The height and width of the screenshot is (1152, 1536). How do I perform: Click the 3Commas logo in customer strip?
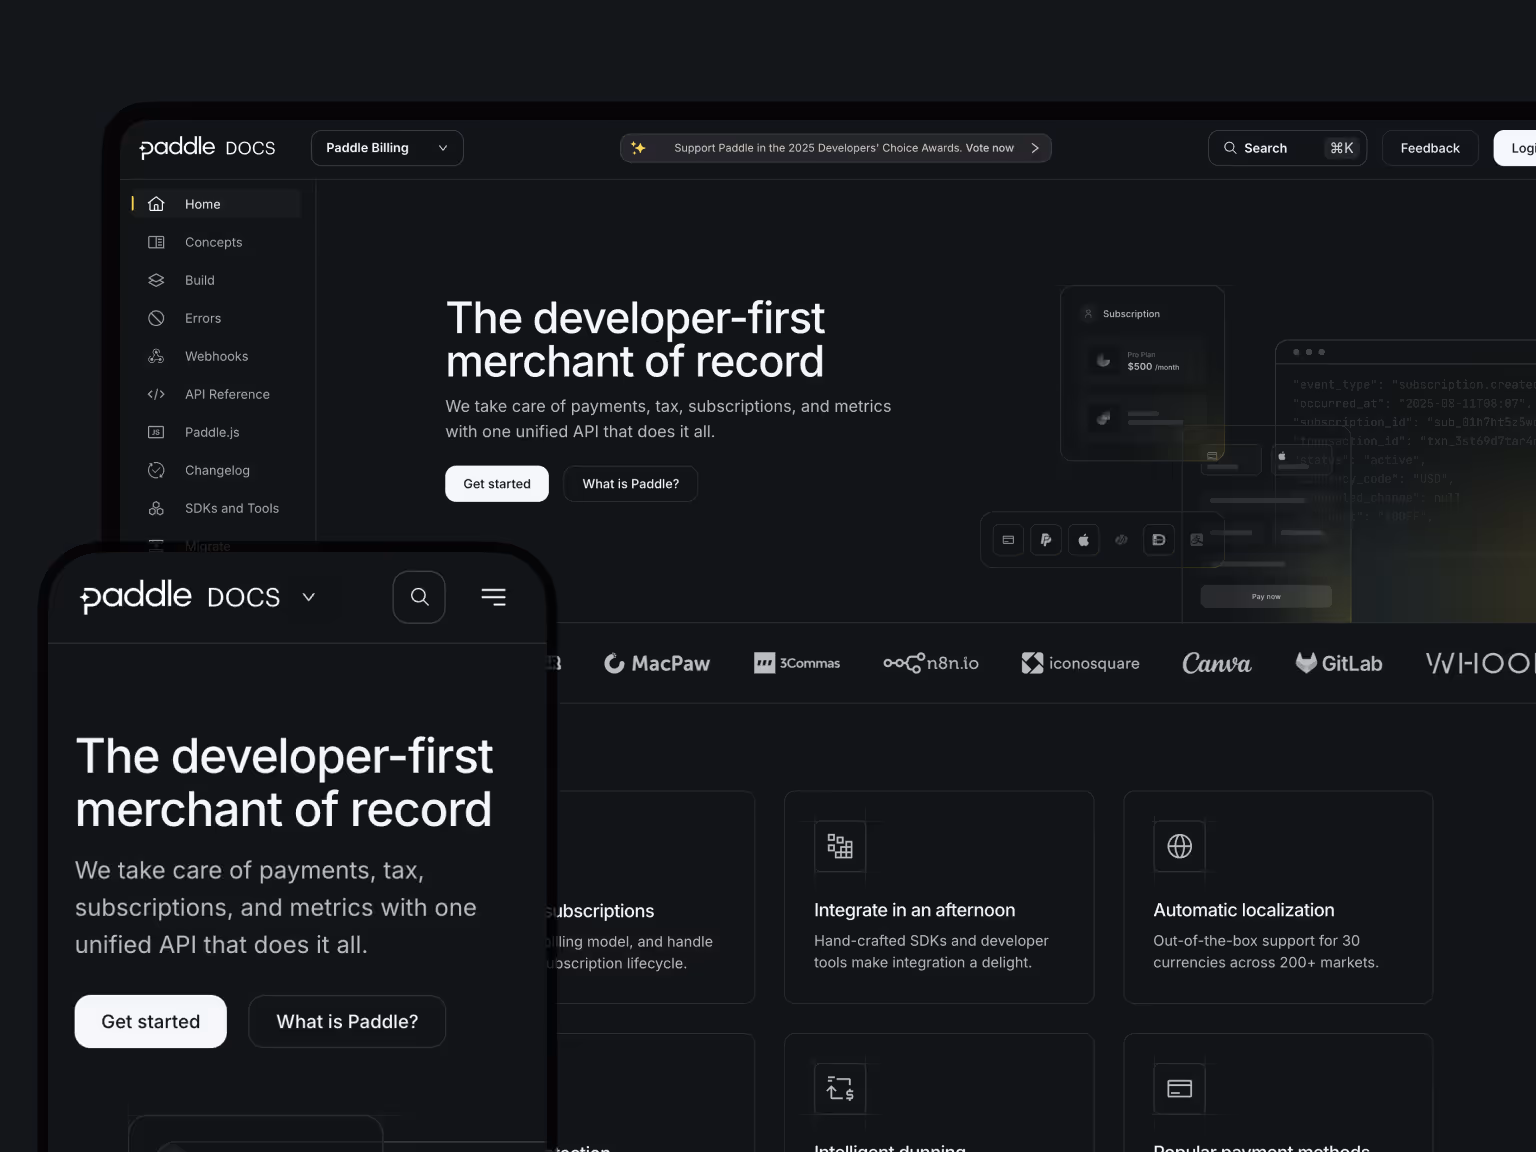coord(797,663)
